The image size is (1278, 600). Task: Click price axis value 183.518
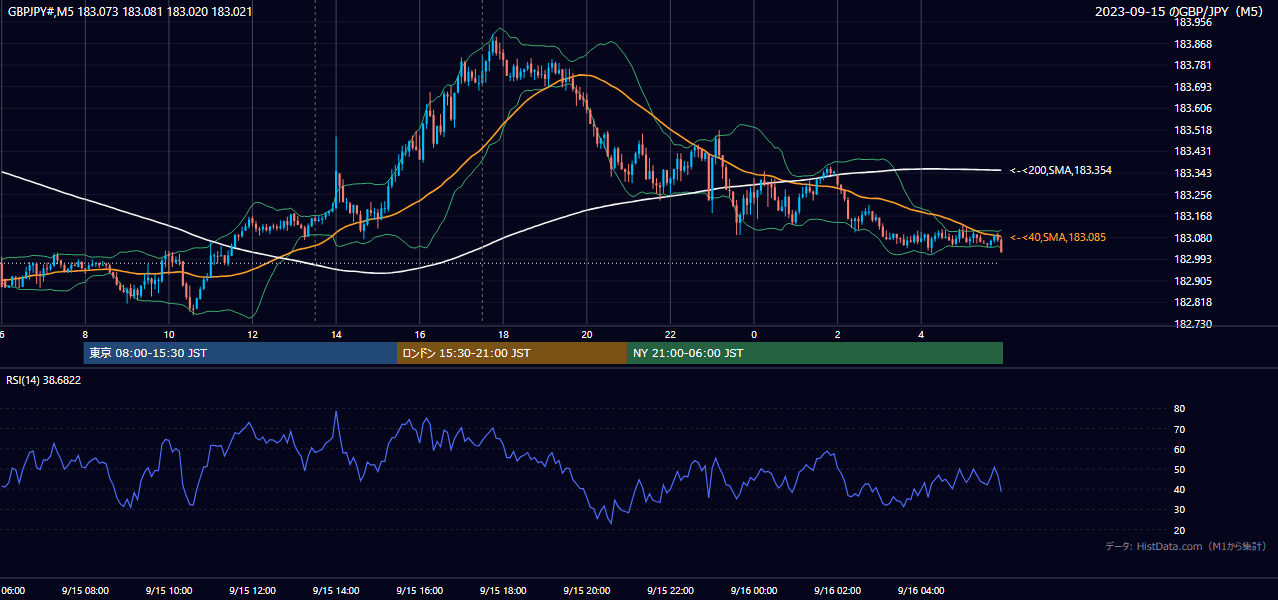(x=1193, y=130)
